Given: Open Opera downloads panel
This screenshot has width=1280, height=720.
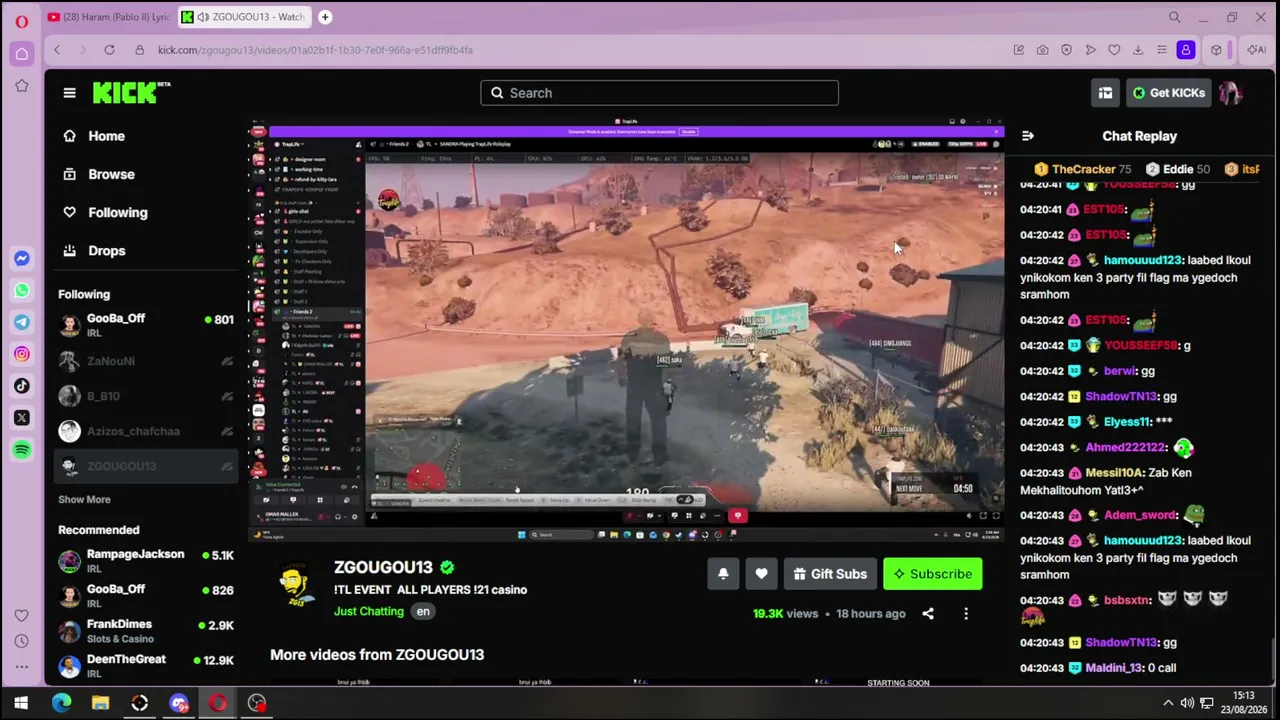Looking at the screenshot, I should (x=1138, y=50).
